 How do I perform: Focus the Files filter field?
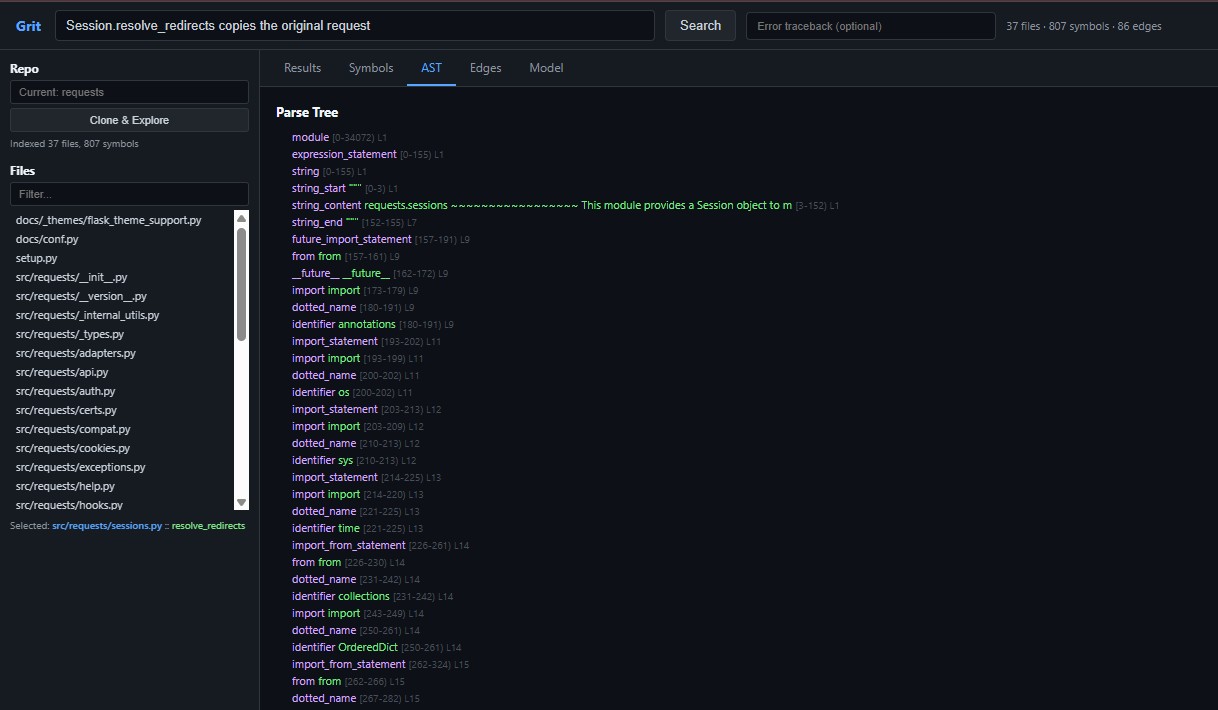129,194
